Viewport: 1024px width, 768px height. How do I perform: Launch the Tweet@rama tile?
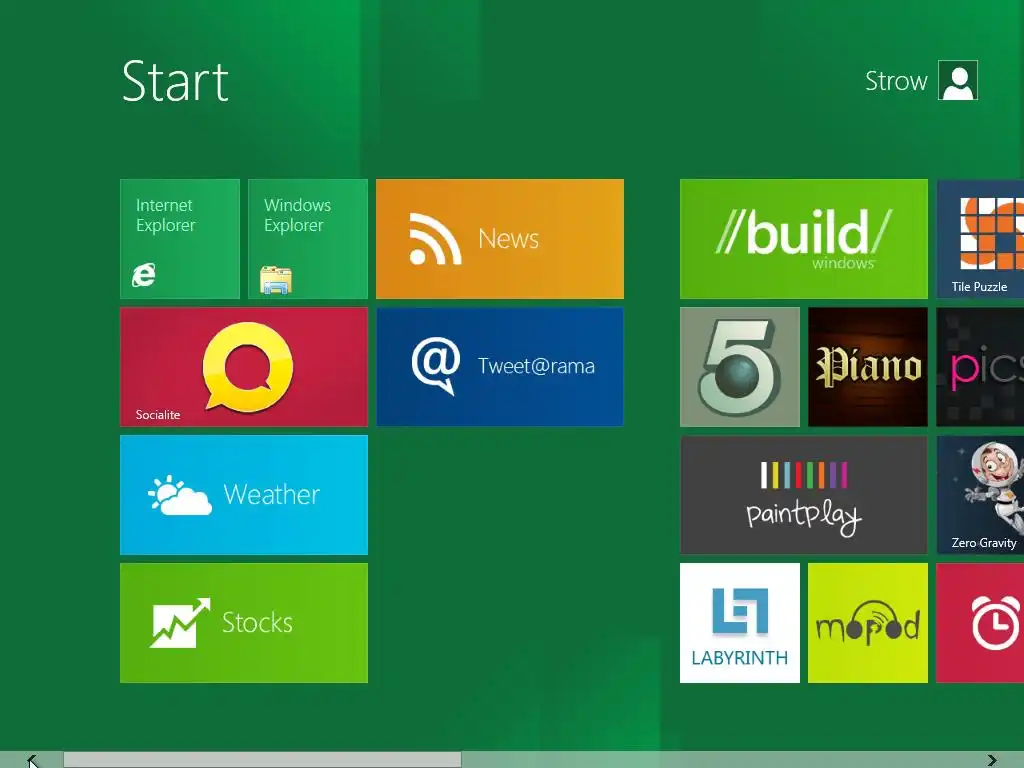[x=500, y=367]
